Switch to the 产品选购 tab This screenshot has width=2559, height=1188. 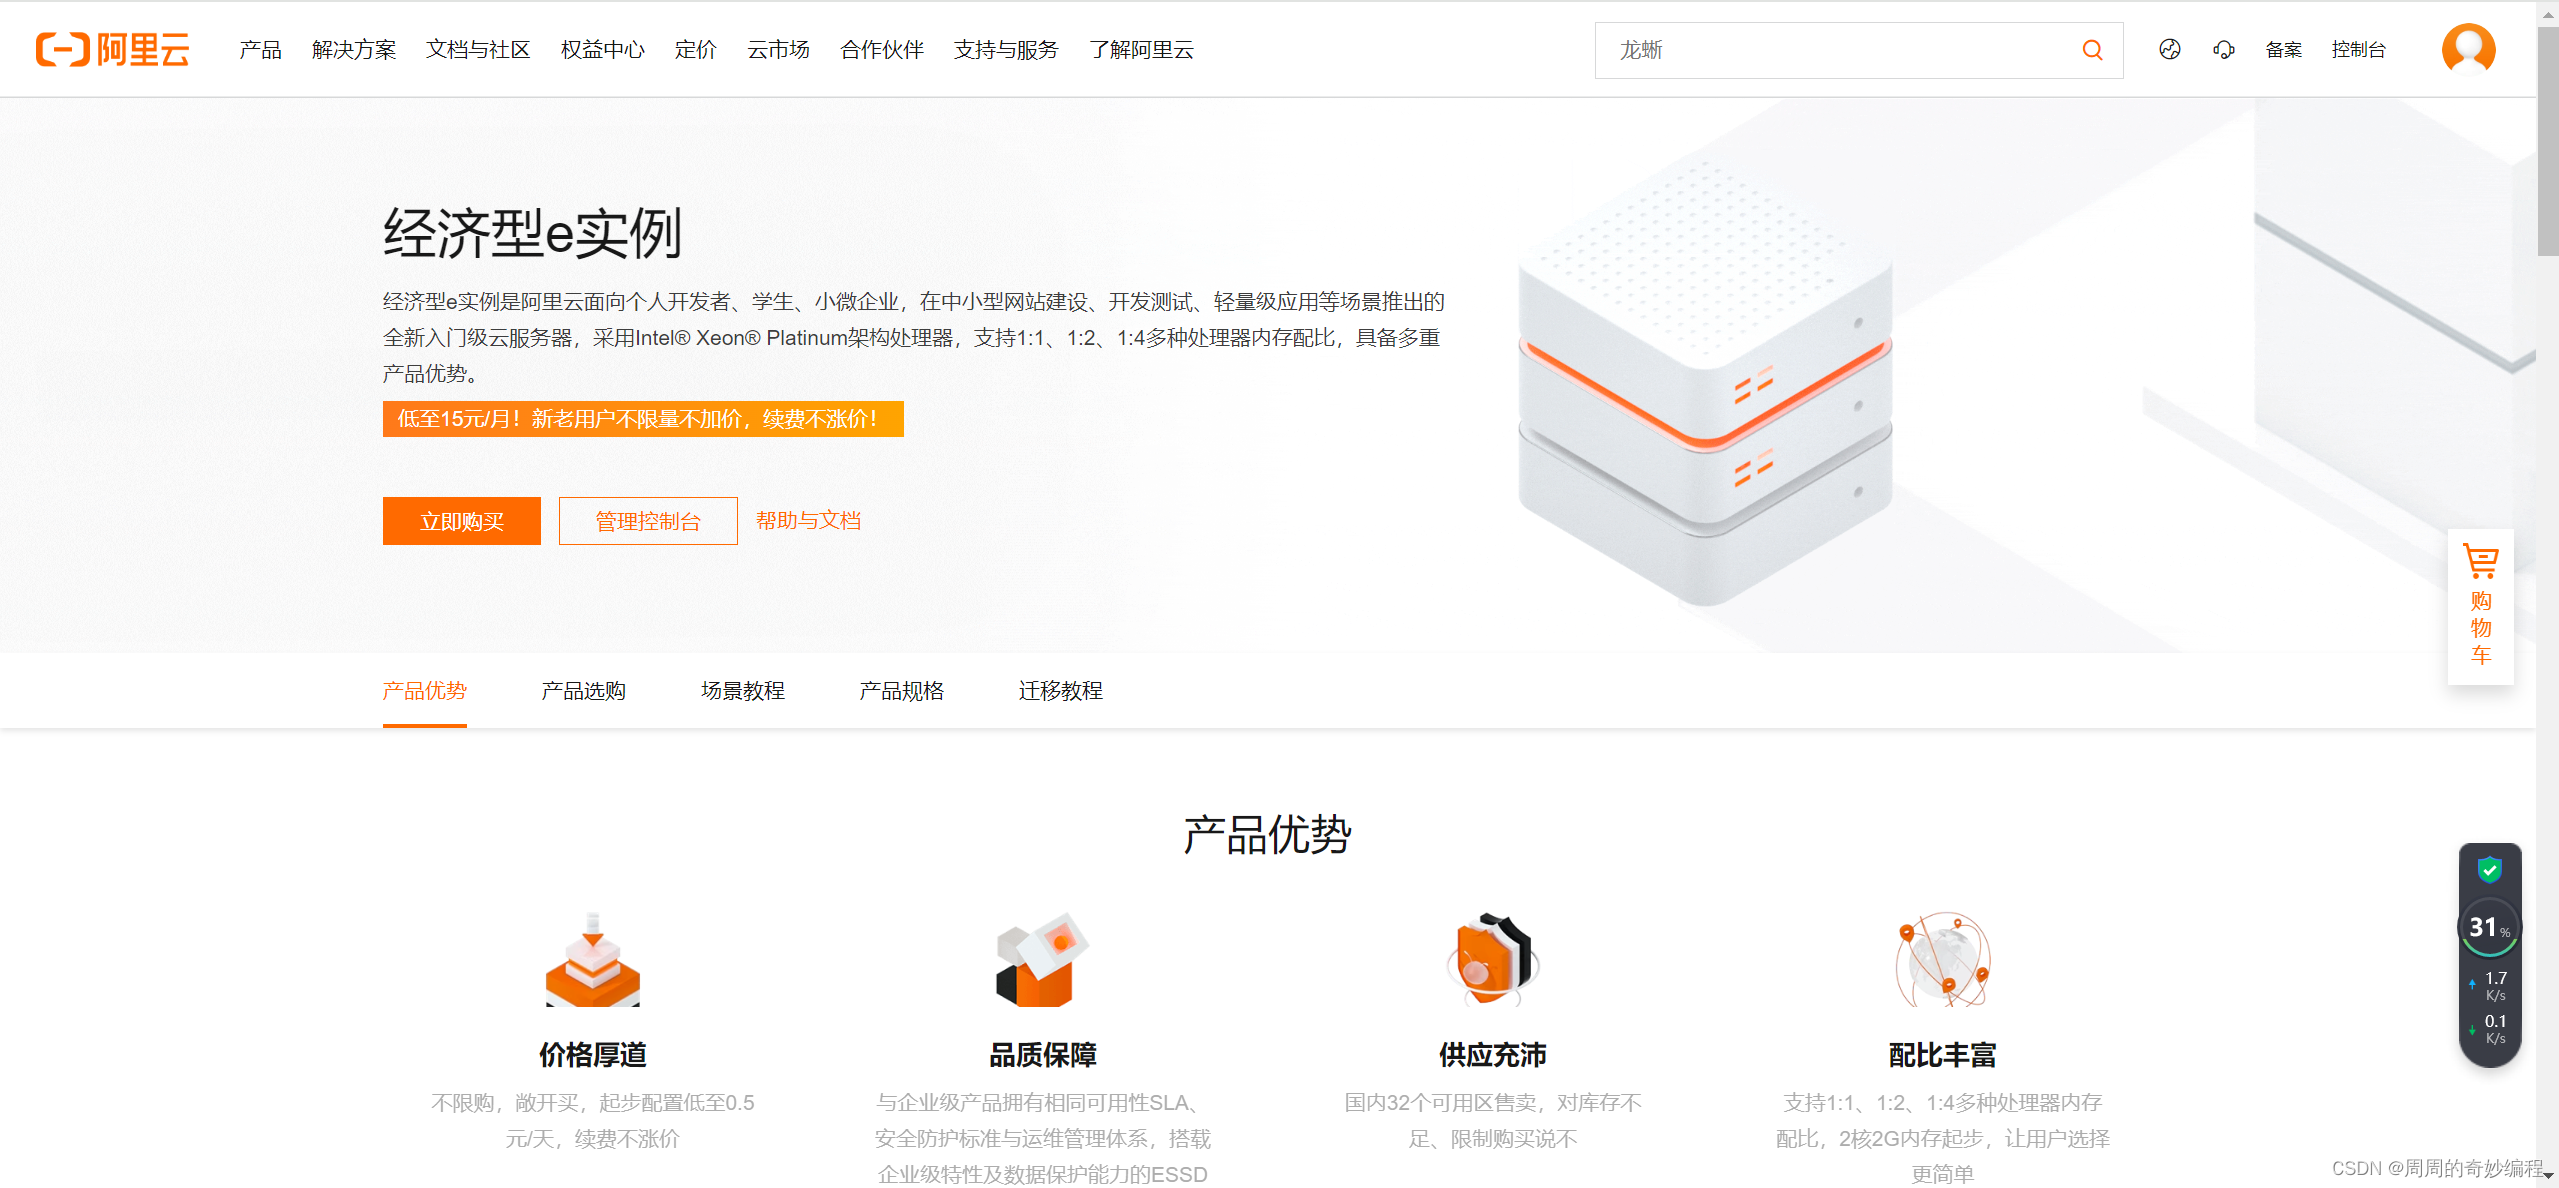(583, 691)
